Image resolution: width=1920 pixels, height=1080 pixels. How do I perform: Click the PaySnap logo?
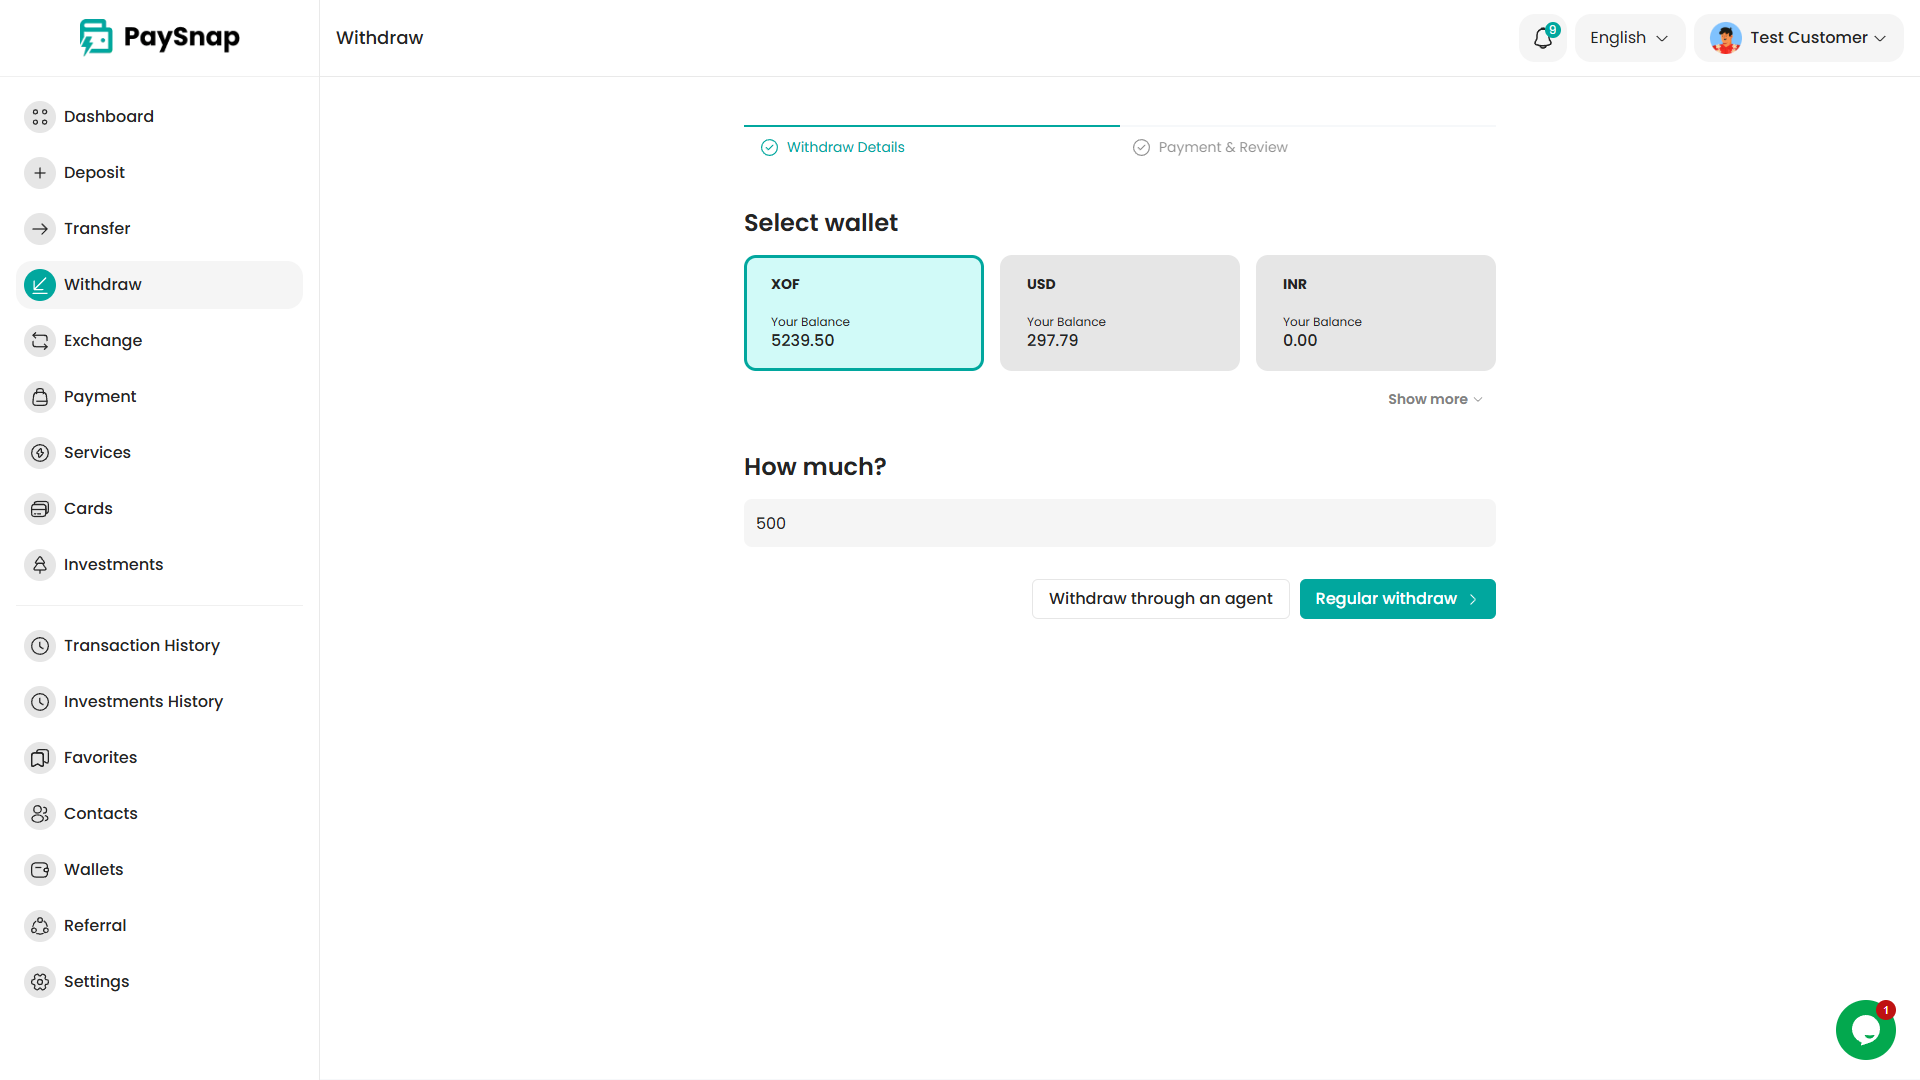(160, 38)
